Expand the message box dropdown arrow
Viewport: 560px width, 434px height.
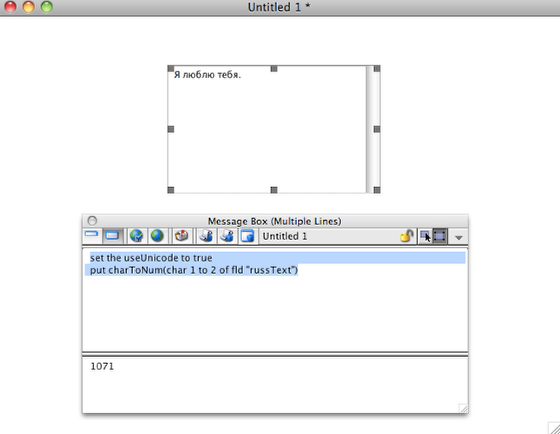(459, 238)
